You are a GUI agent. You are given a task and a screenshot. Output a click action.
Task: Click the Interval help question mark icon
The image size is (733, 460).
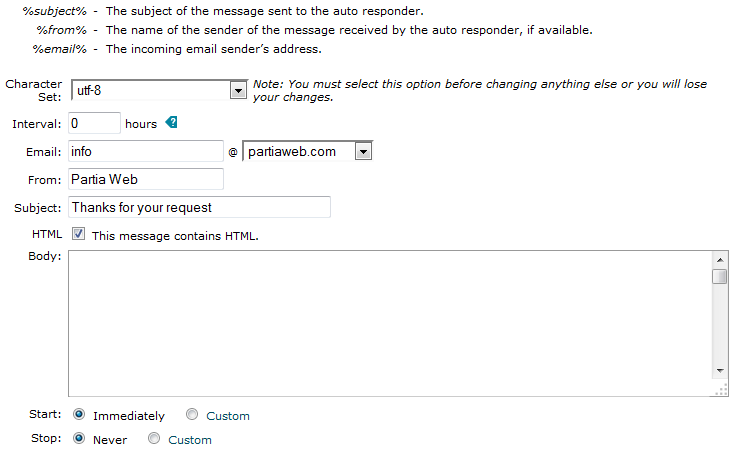click(172, 122)
